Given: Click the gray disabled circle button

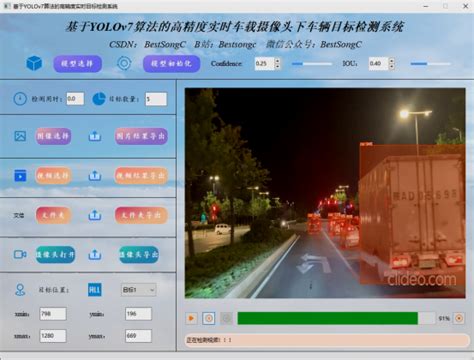Looking at the screenshot, I should pos(226,318).
